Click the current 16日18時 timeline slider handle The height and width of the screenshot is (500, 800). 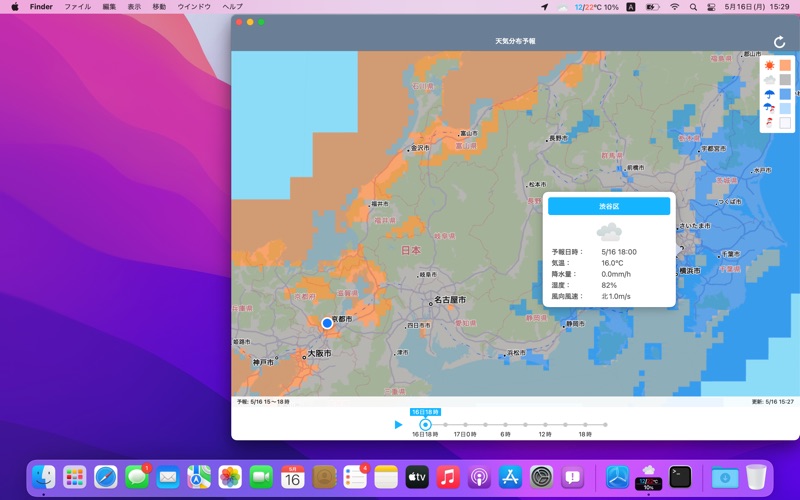point(425,425)
